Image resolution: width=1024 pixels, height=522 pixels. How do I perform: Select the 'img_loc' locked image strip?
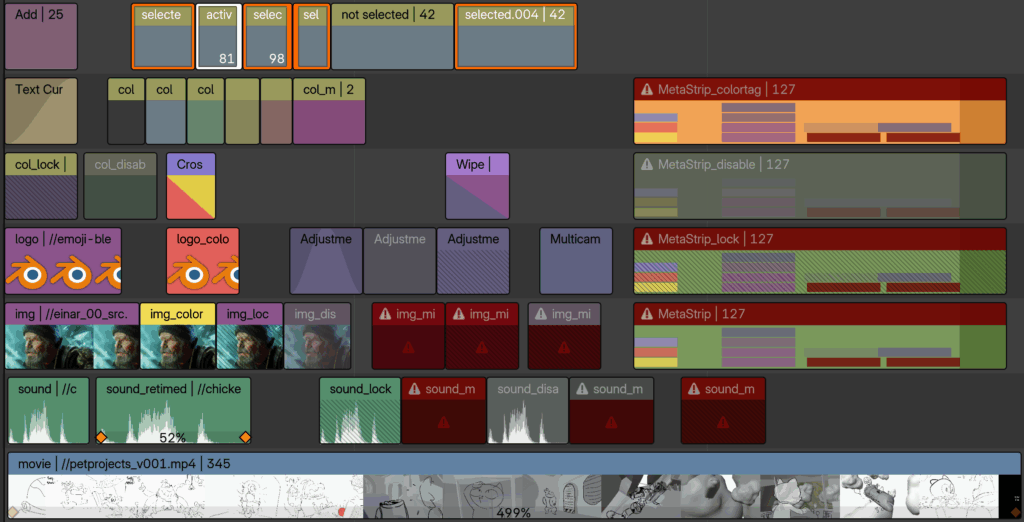tap(250, 336)
